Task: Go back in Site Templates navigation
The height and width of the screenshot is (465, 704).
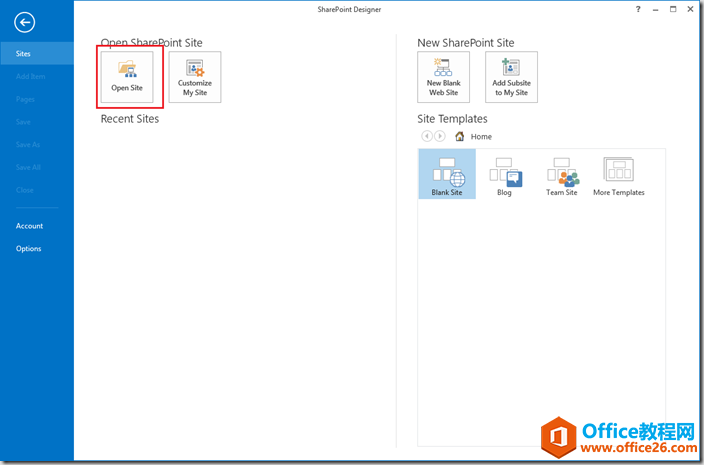Action: pos(427,136)
